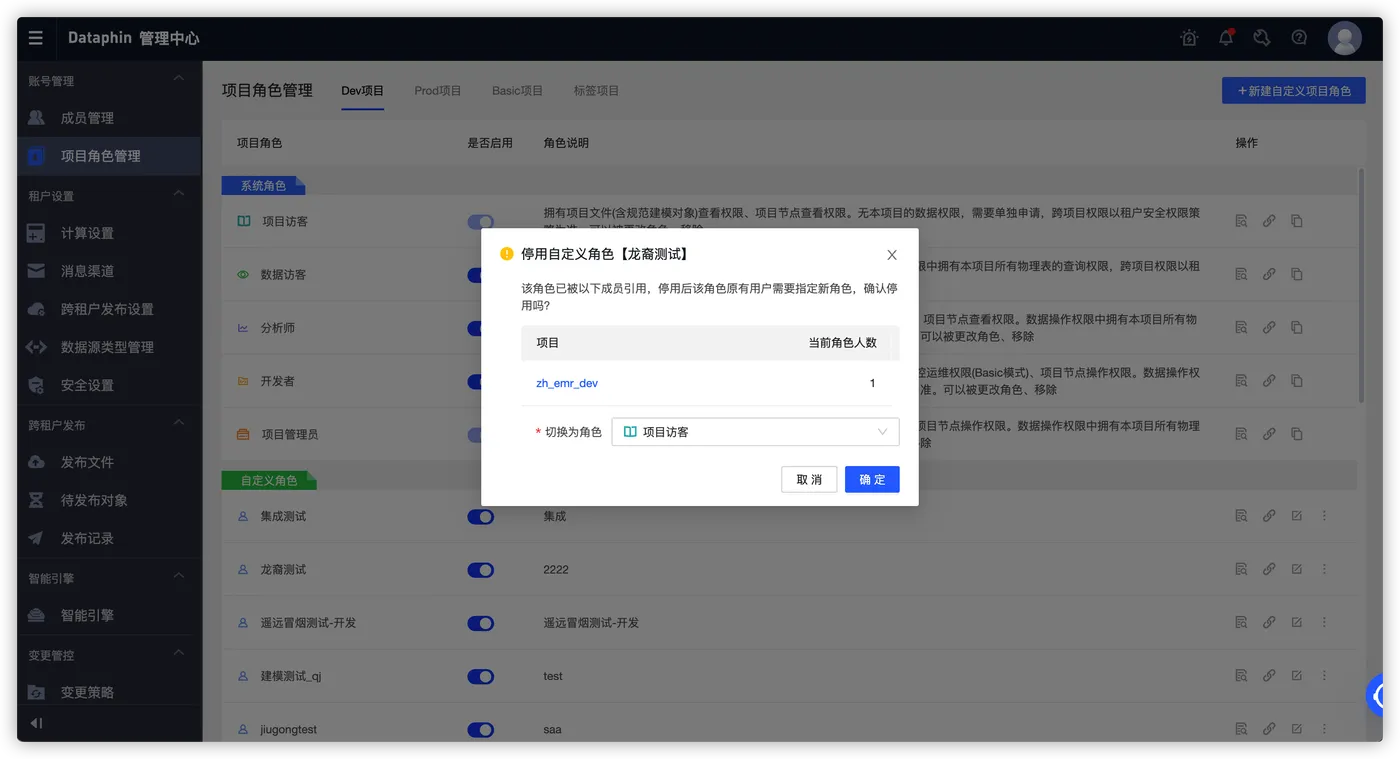This screenshot has width=1400, height=759.
Task: Disable the 龙裔测试 role switch
Action: [481, 570]
